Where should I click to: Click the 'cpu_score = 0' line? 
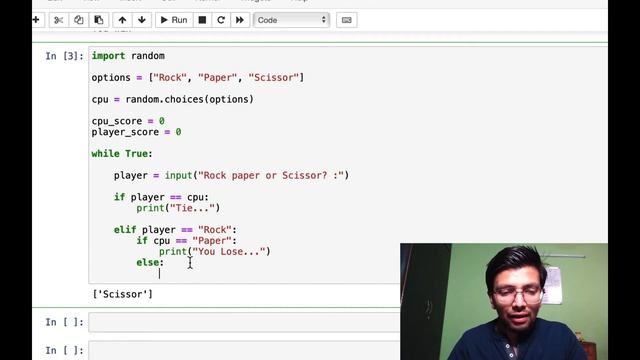coord(128,121)
